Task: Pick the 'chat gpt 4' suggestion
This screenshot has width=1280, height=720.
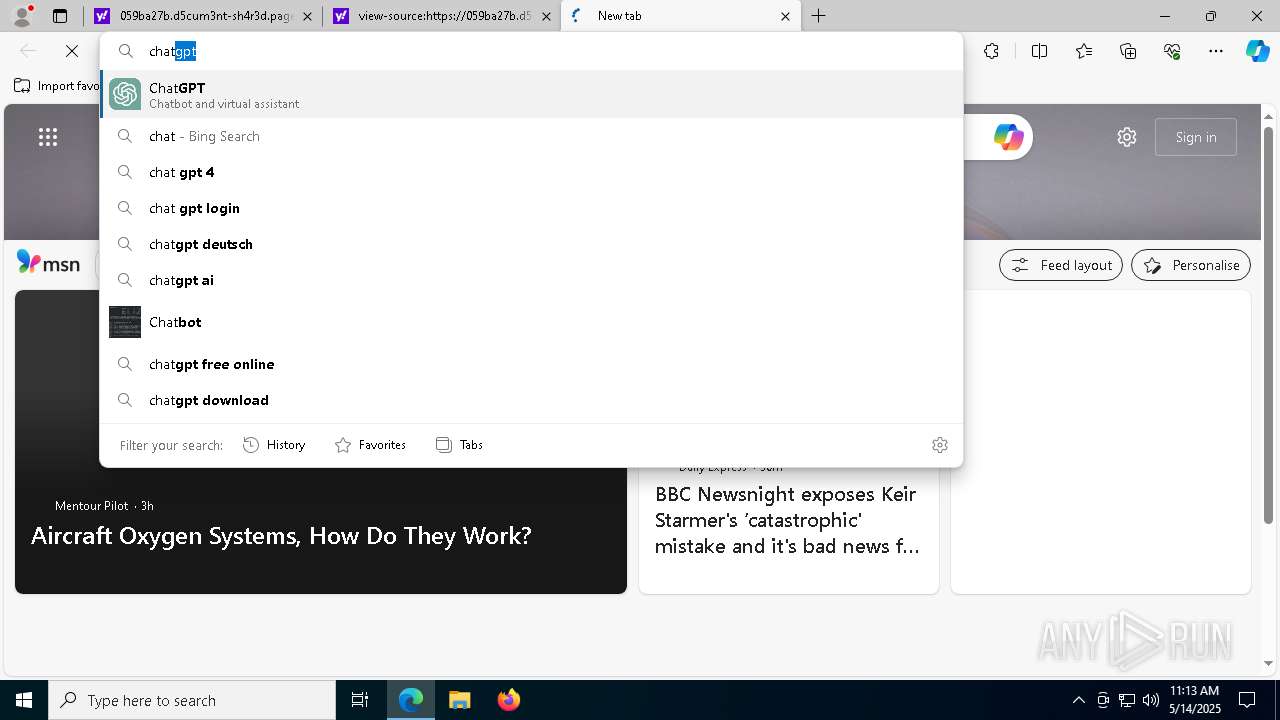Action: coord(531,172)
